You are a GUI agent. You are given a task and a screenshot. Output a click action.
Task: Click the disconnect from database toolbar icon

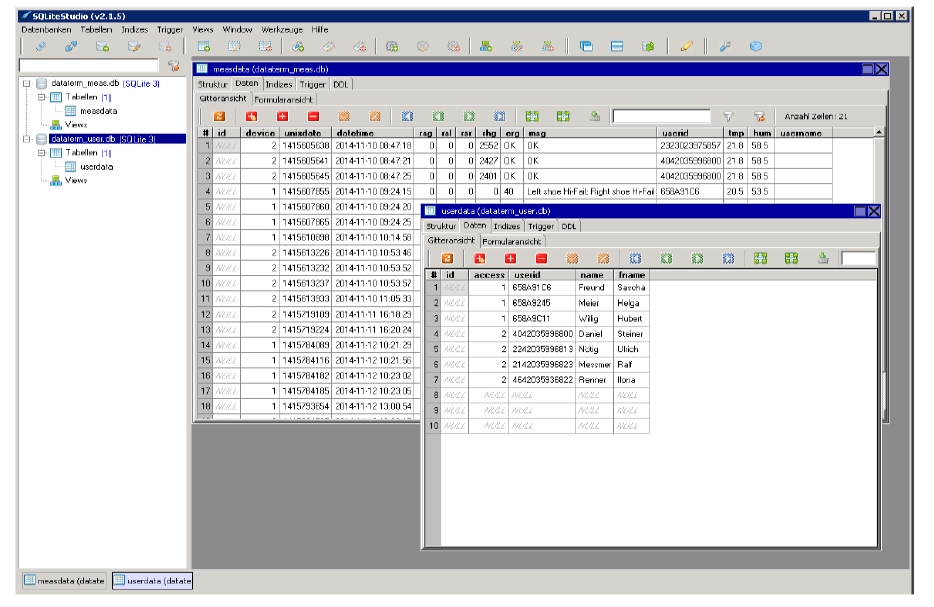click(71, 46)
